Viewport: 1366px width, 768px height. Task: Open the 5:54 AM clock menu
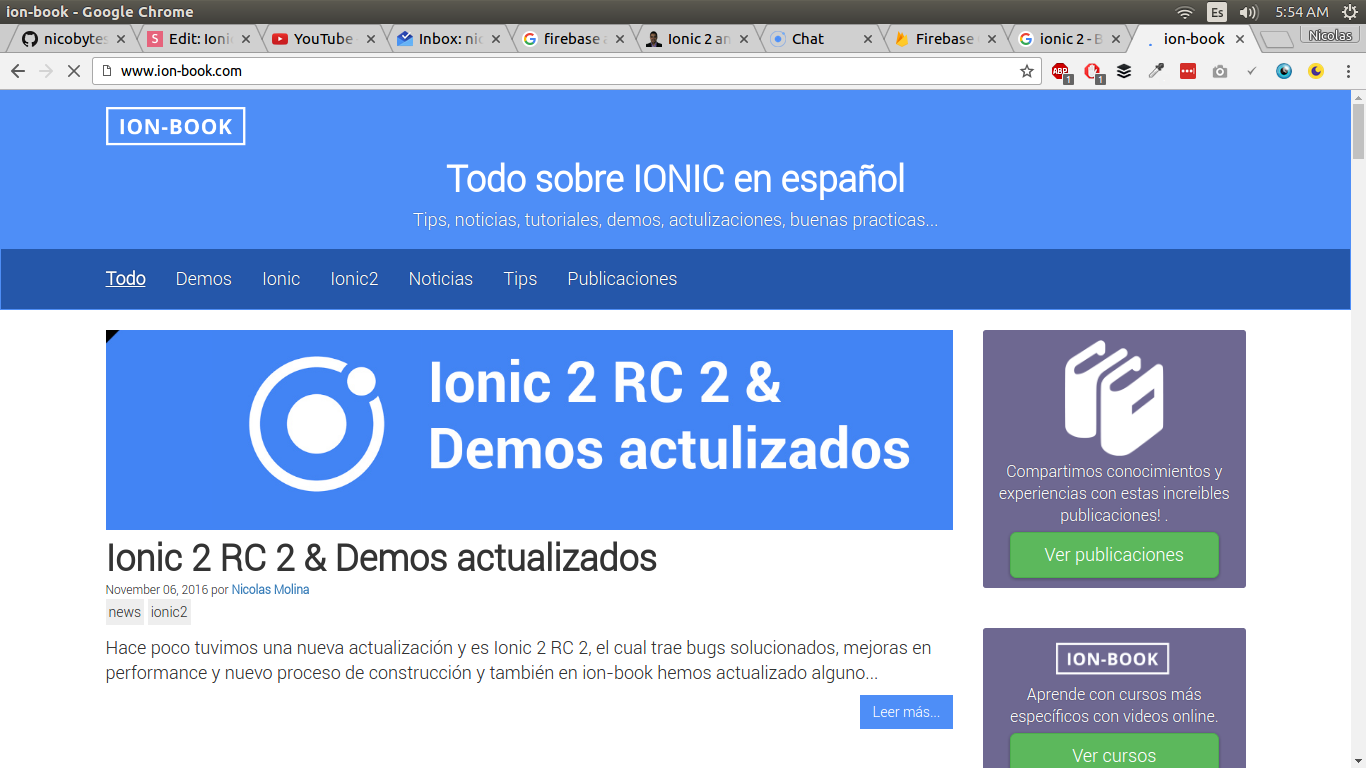click(x=1302, y=12)
